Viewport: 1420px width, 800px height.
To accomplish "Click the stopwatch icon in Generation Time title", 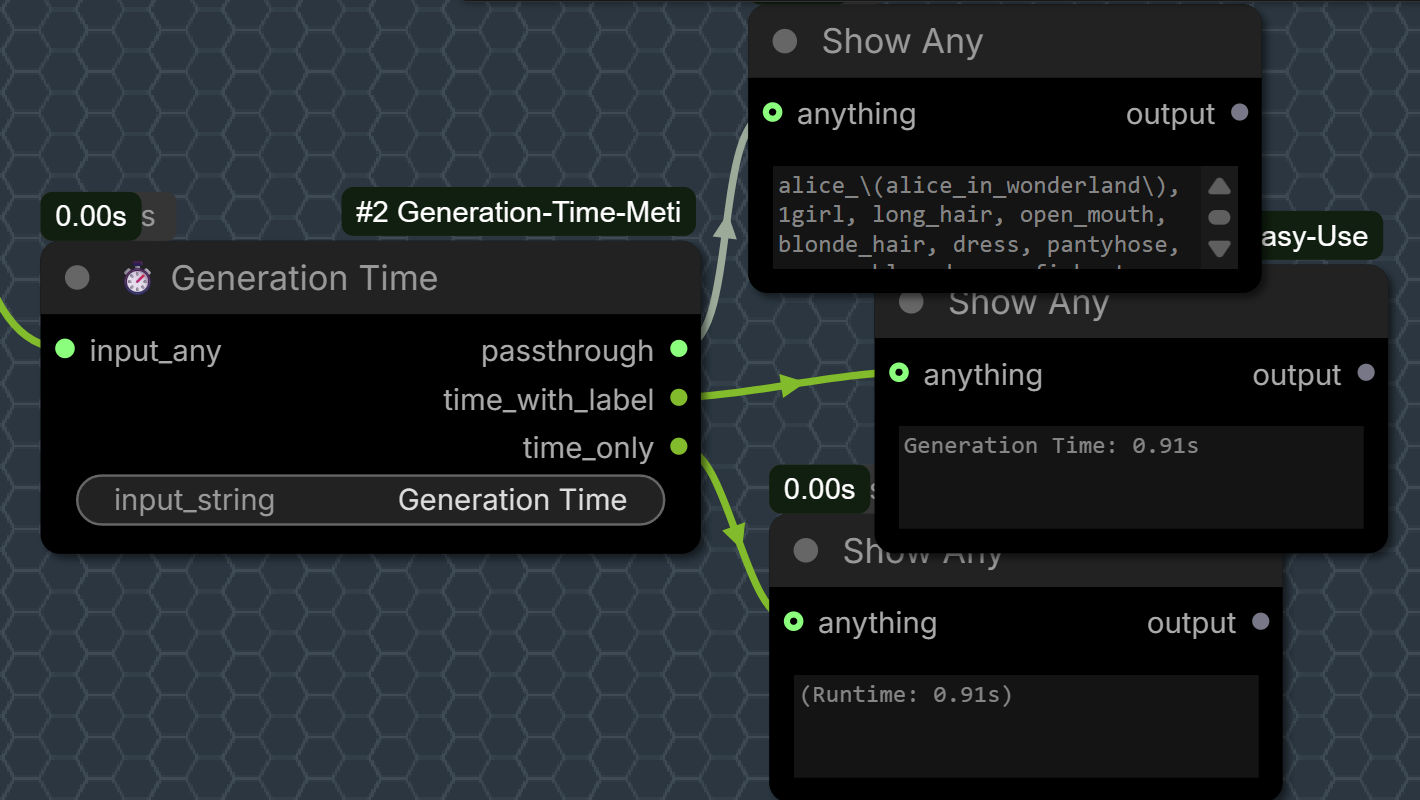I will pos(137,278).
